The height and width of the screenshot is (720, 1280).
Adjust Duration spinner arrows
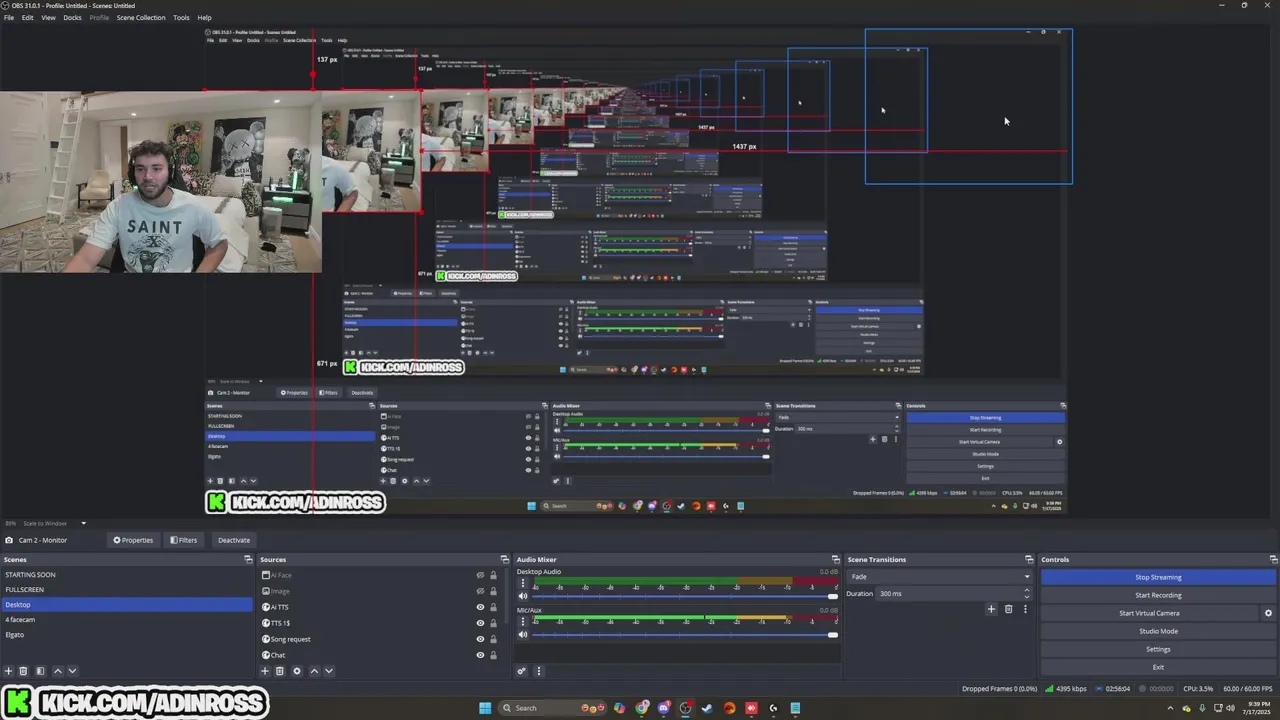click(1026, 593)
